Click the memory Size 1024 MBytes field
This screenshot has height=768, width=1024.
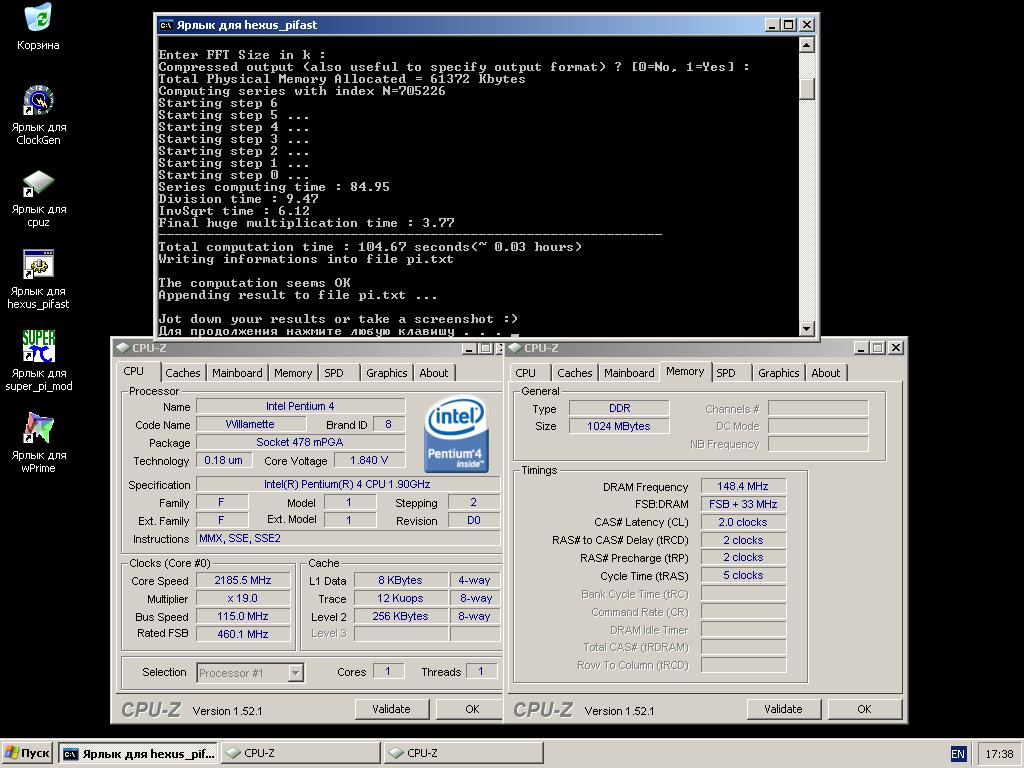619,426
